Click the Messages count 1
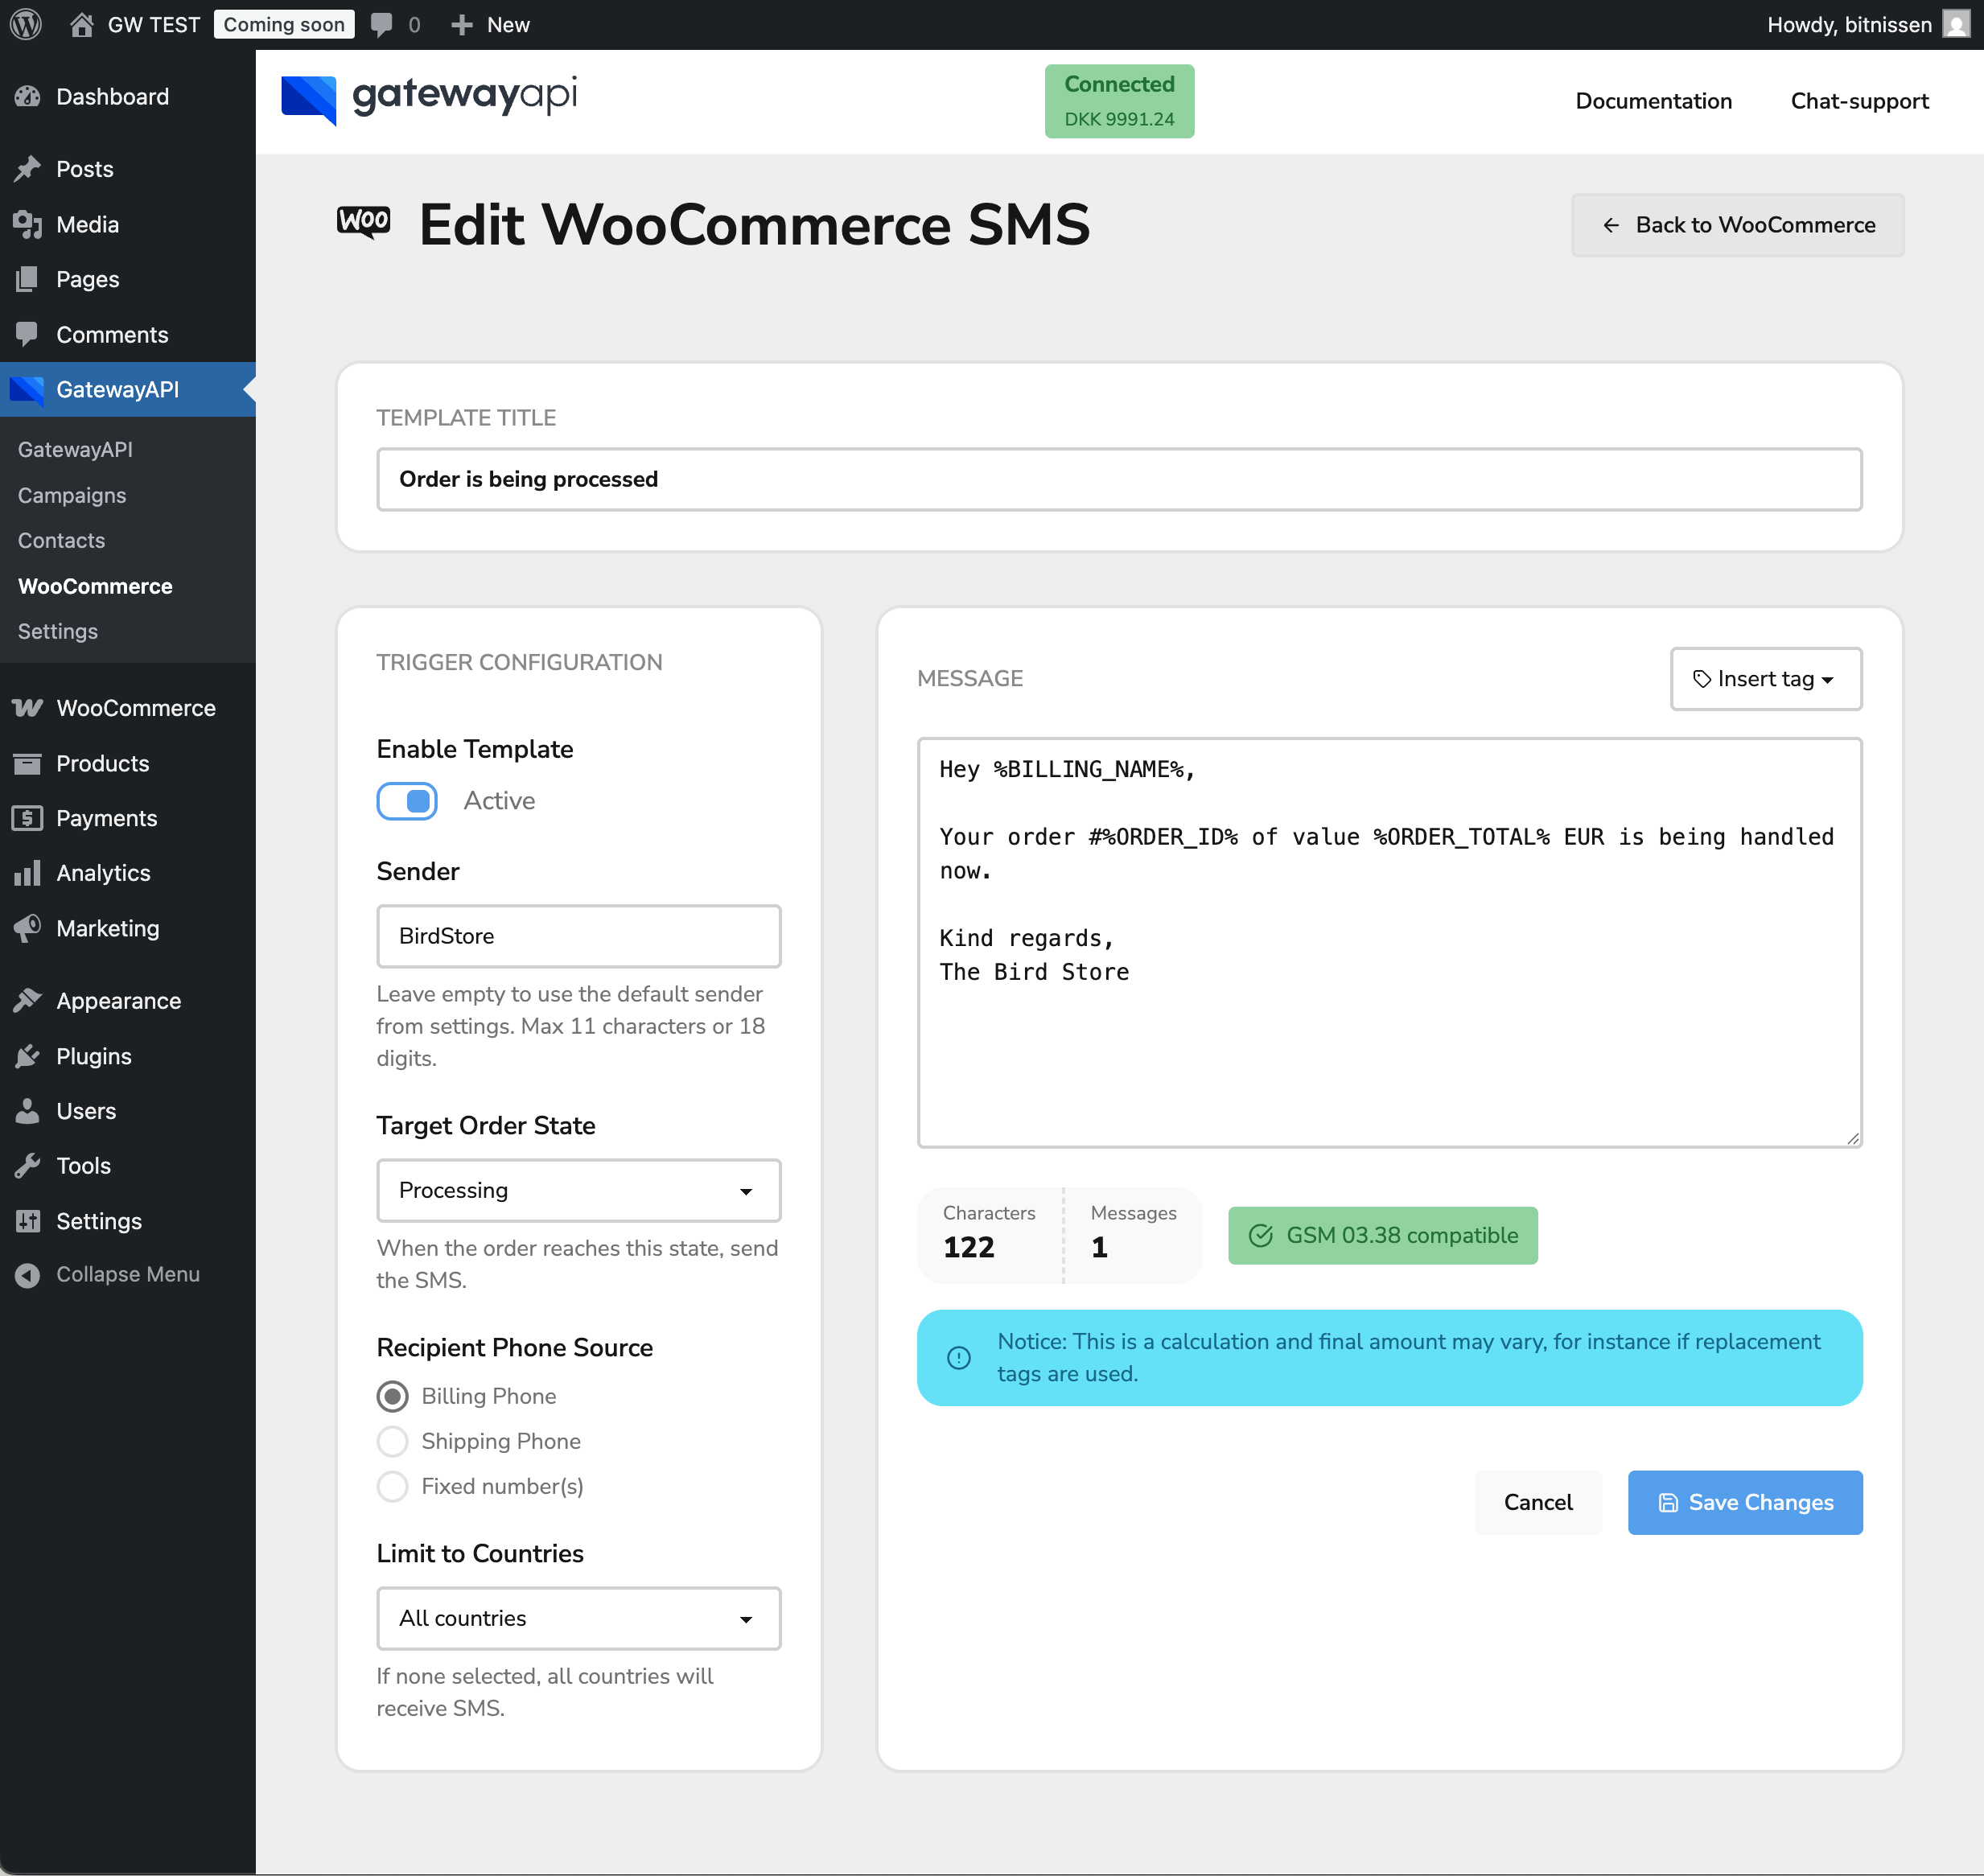 tap(1099, 1247)
